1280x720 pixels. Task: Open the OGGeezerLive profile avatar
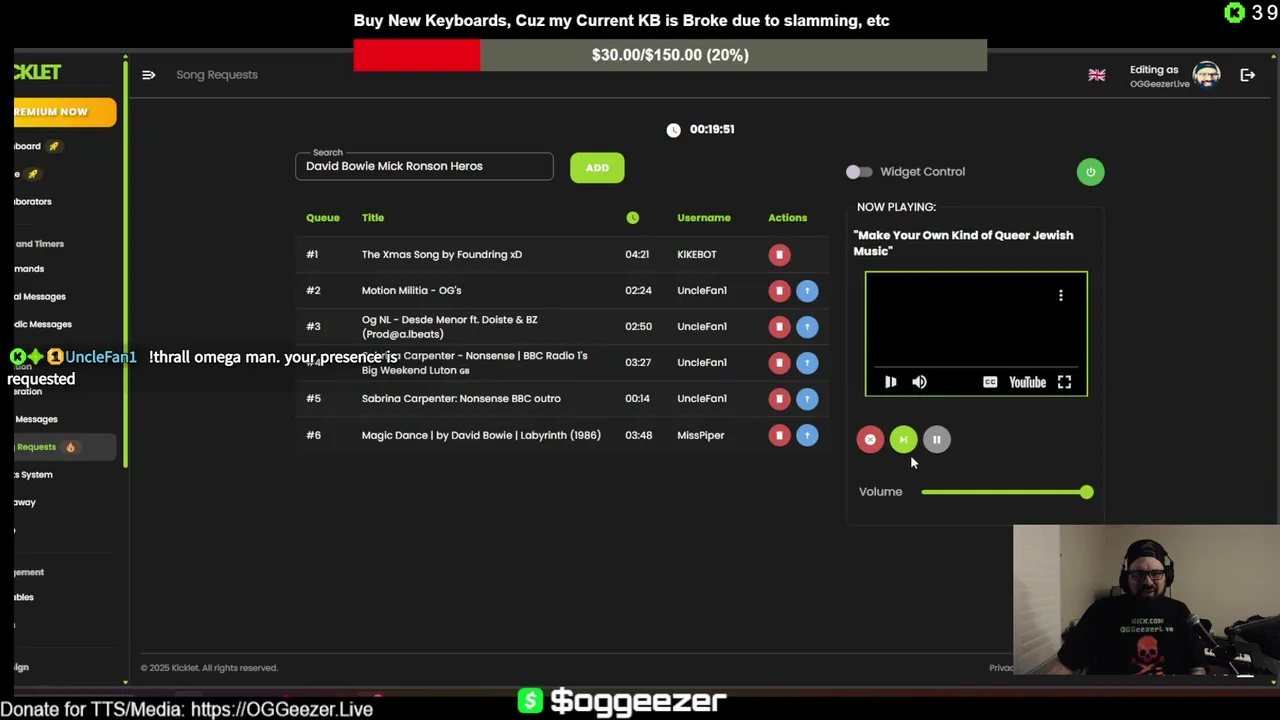tap(1206, 75)
